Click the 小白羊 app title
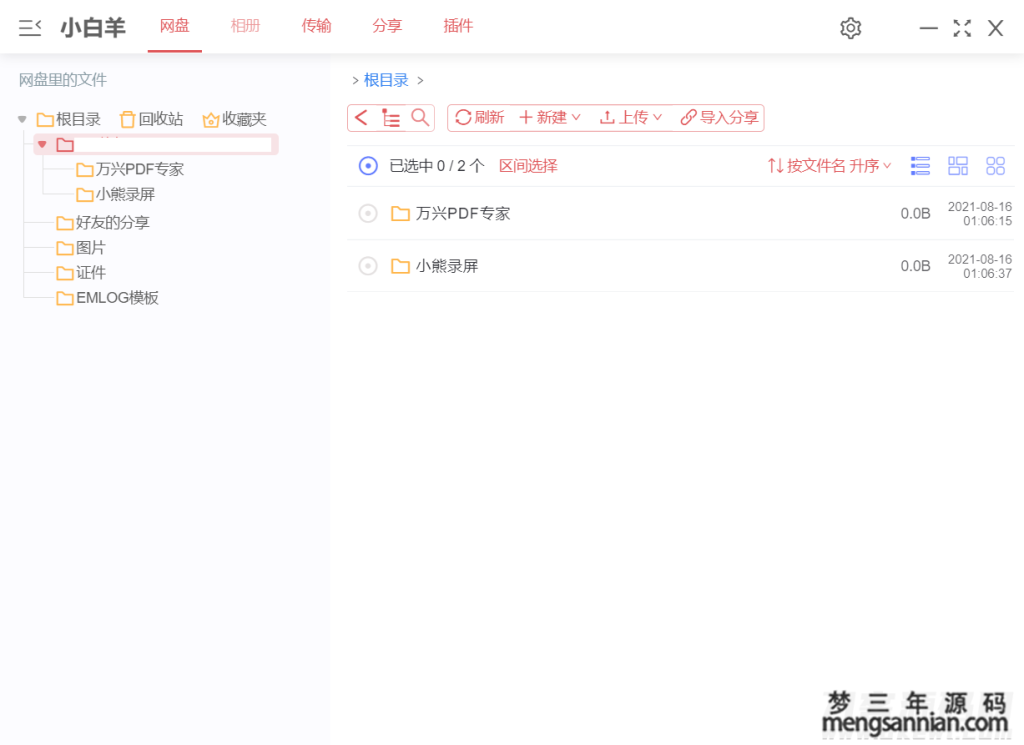 (93, 27)
